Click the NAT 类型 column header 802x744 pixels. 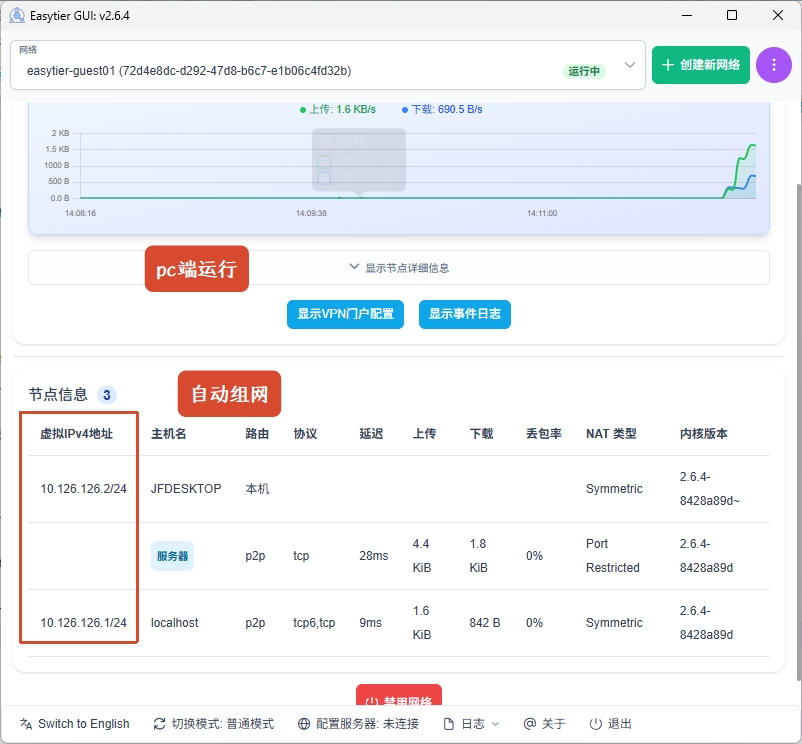point(611,434)
